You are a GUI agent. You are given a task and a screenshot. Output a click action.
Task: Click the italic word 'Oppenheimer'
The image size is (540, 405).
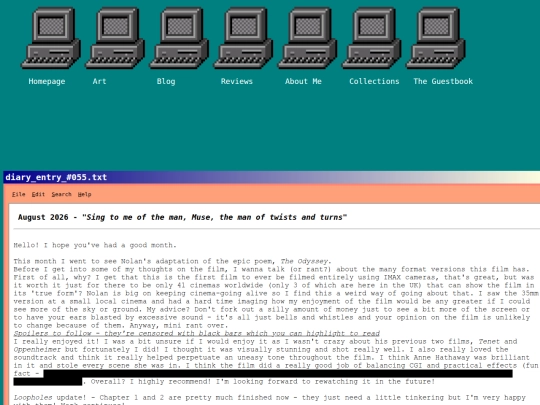37,350
